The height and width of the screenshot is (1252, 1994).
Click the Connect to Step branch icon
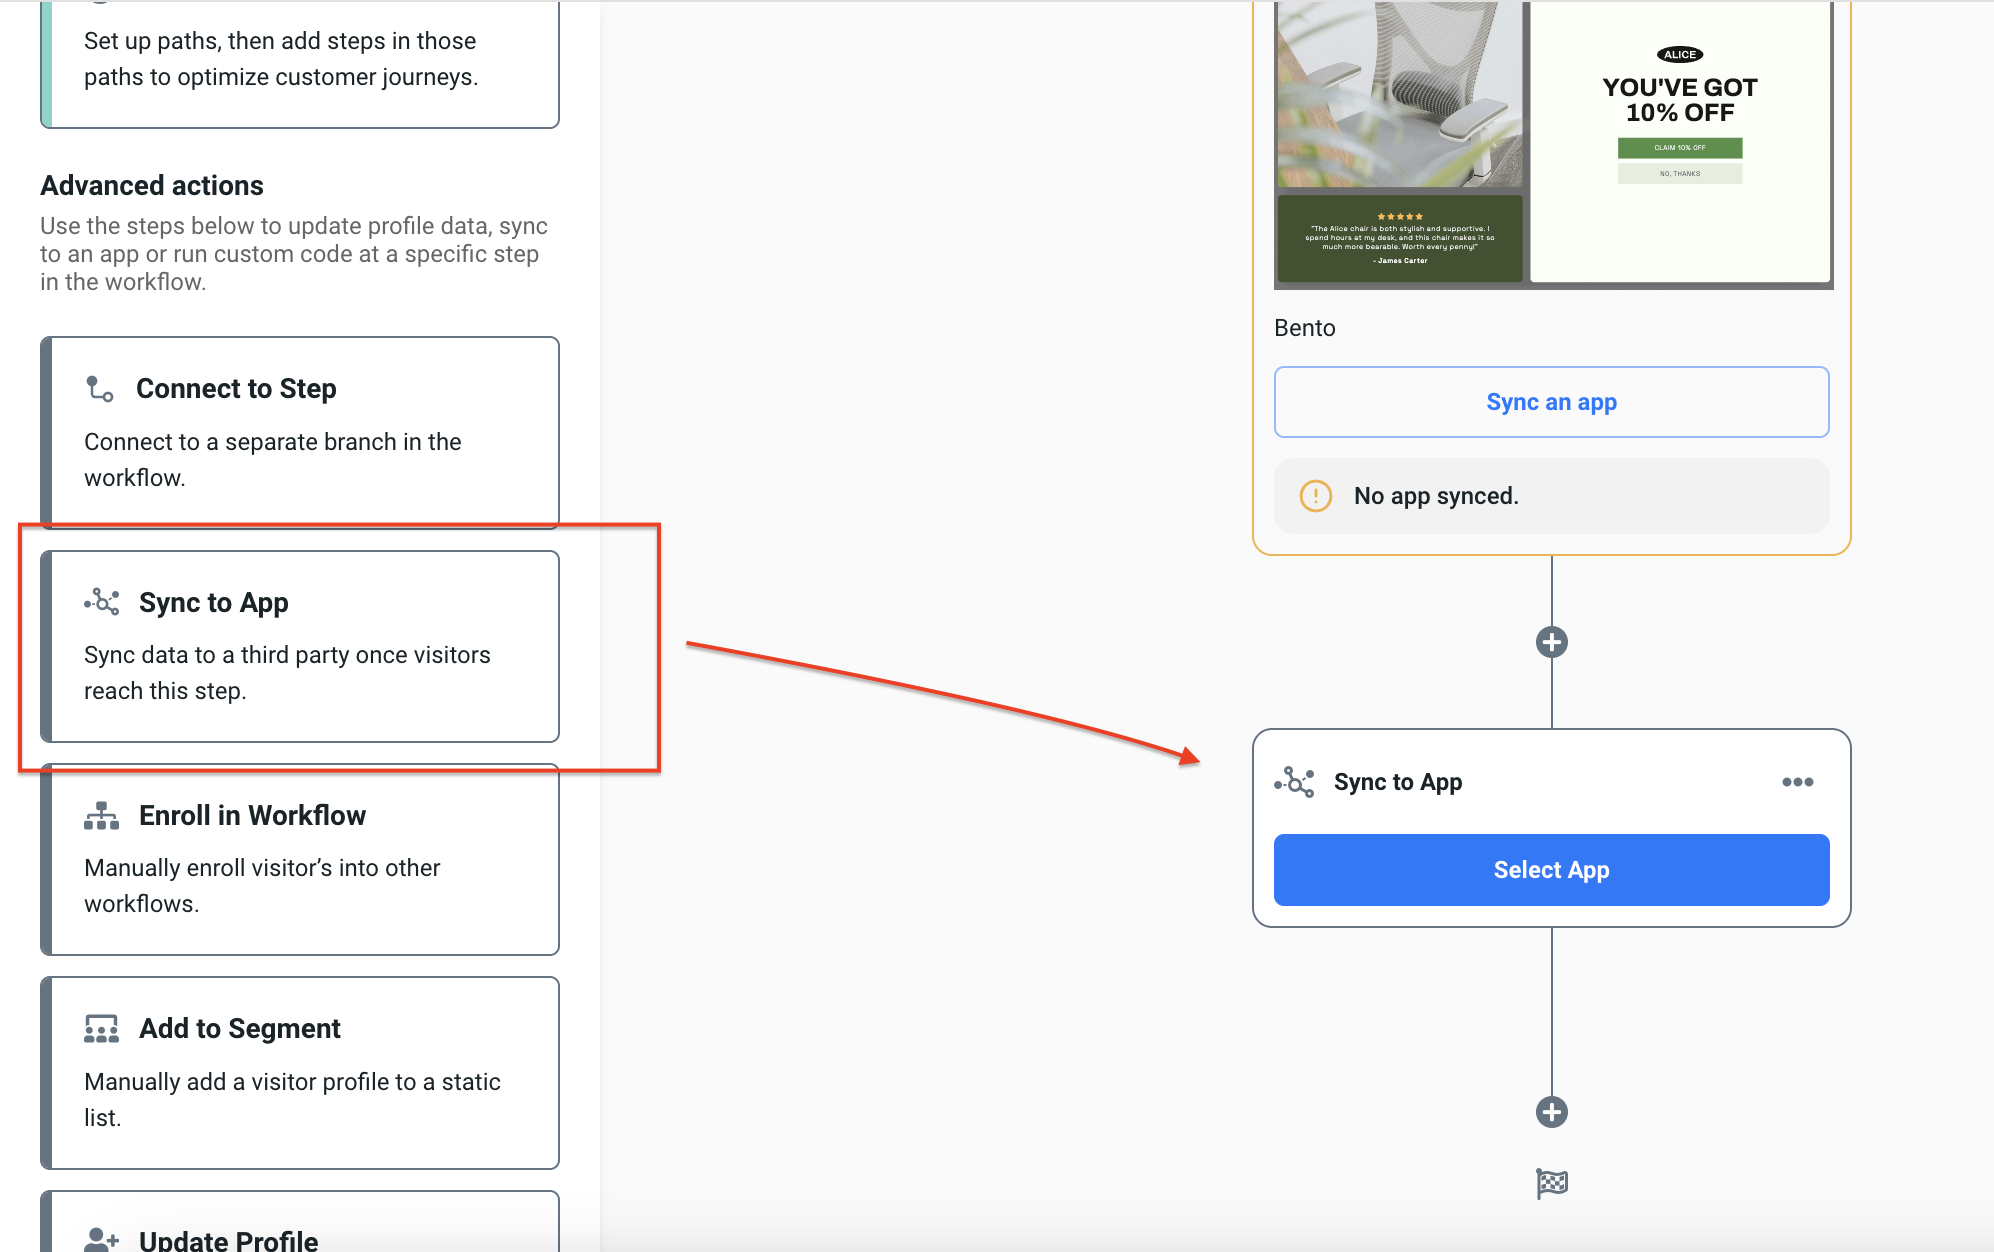100,389
